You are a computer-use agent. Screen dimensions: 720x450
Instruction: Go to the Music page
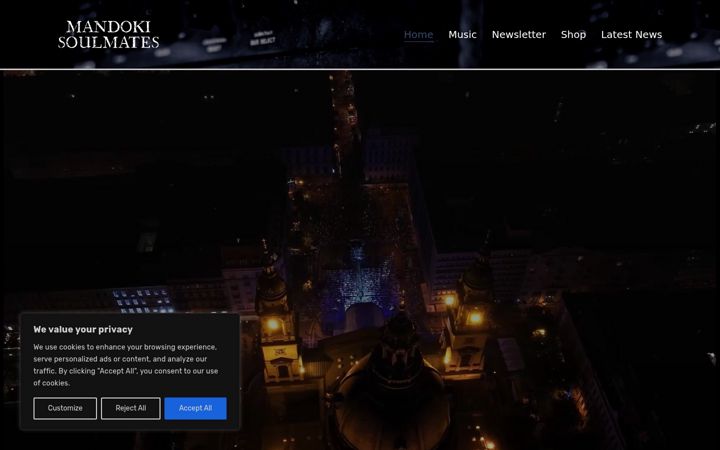click(x=462, y=34)
